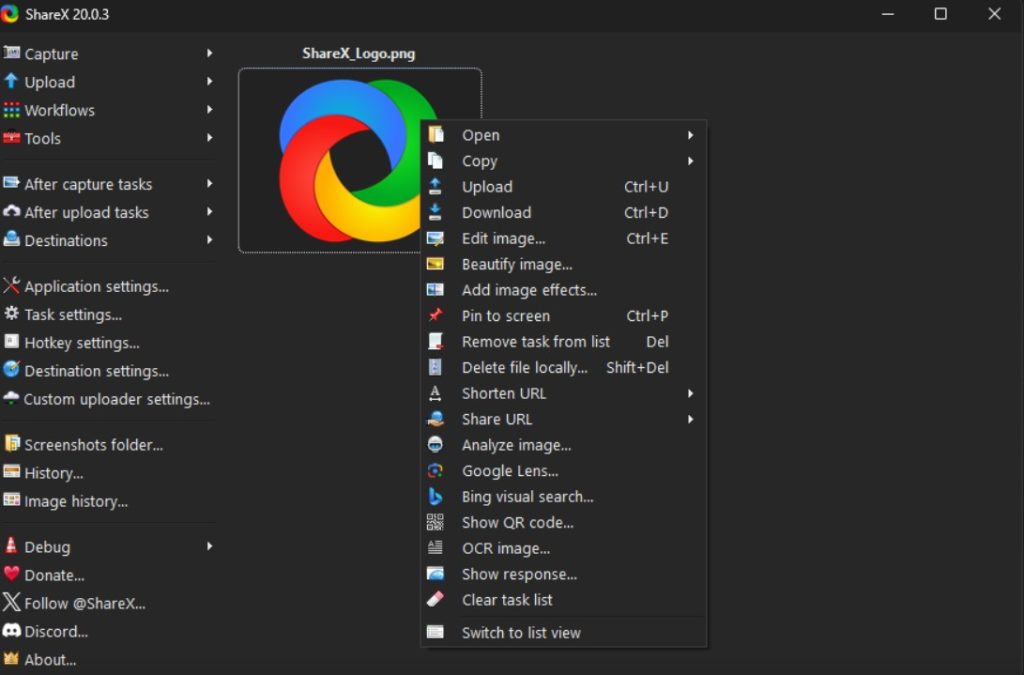Choose Switch to list view
Viewport: 1024px width, 675px height.
point(564,633)
